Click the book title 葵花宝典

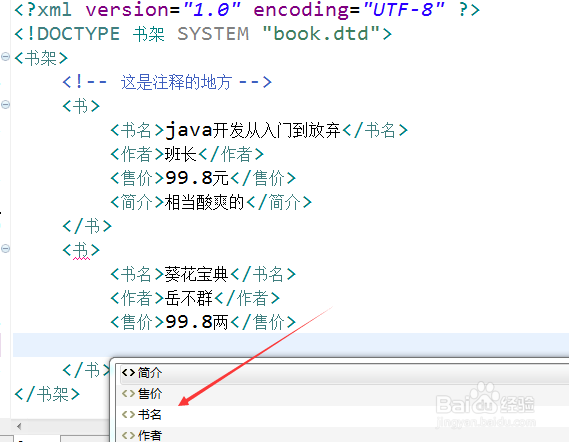point(197,274)
